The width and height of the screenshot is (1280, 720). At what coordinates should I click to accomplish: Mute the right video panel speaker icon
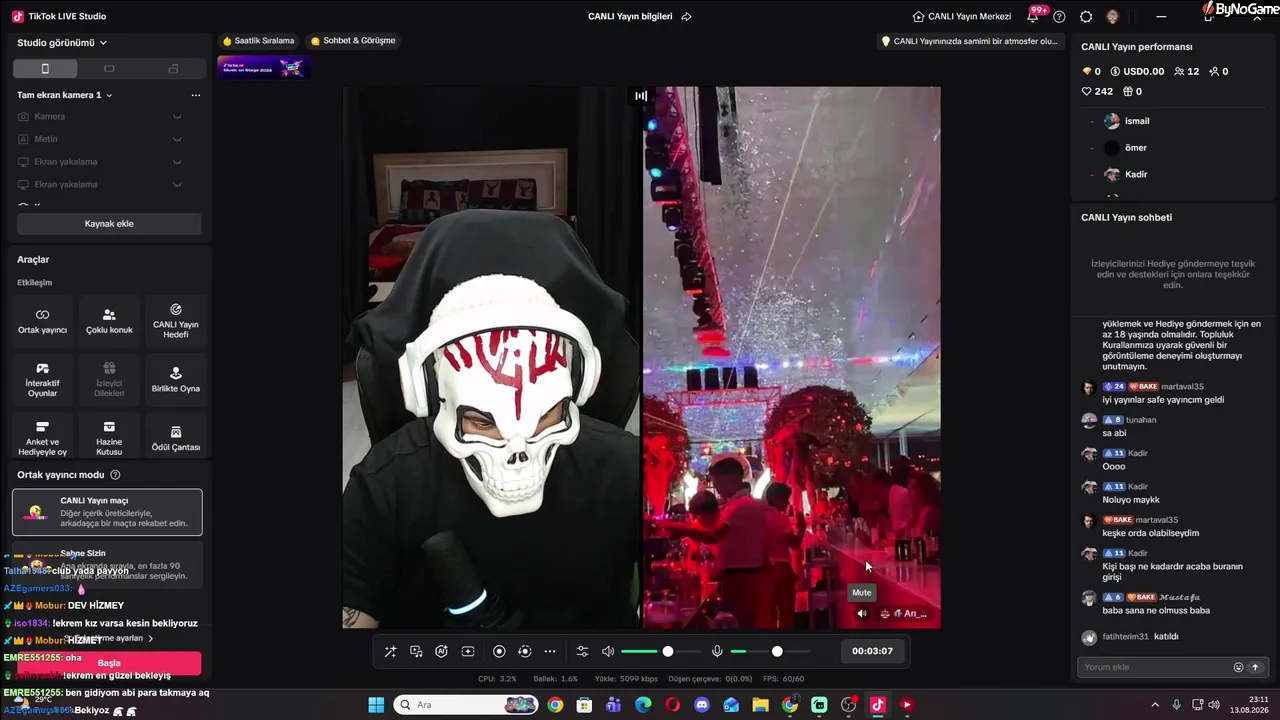(x=862, y=613)
